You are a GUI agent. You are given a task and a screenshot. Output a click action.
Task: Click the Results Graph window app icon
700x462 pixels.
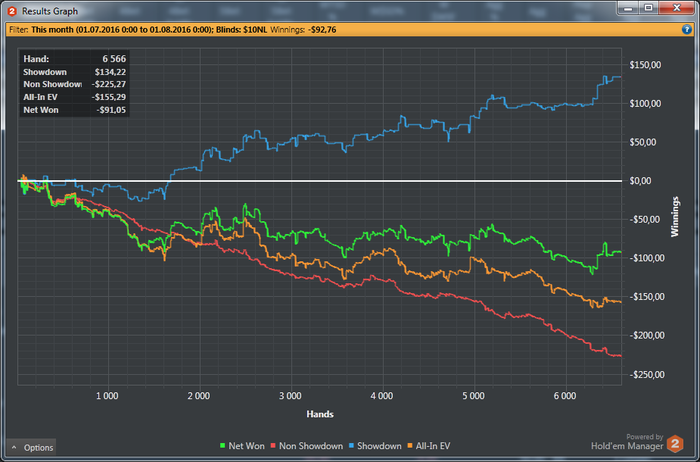pyautogui.click(x=12, y=11)
